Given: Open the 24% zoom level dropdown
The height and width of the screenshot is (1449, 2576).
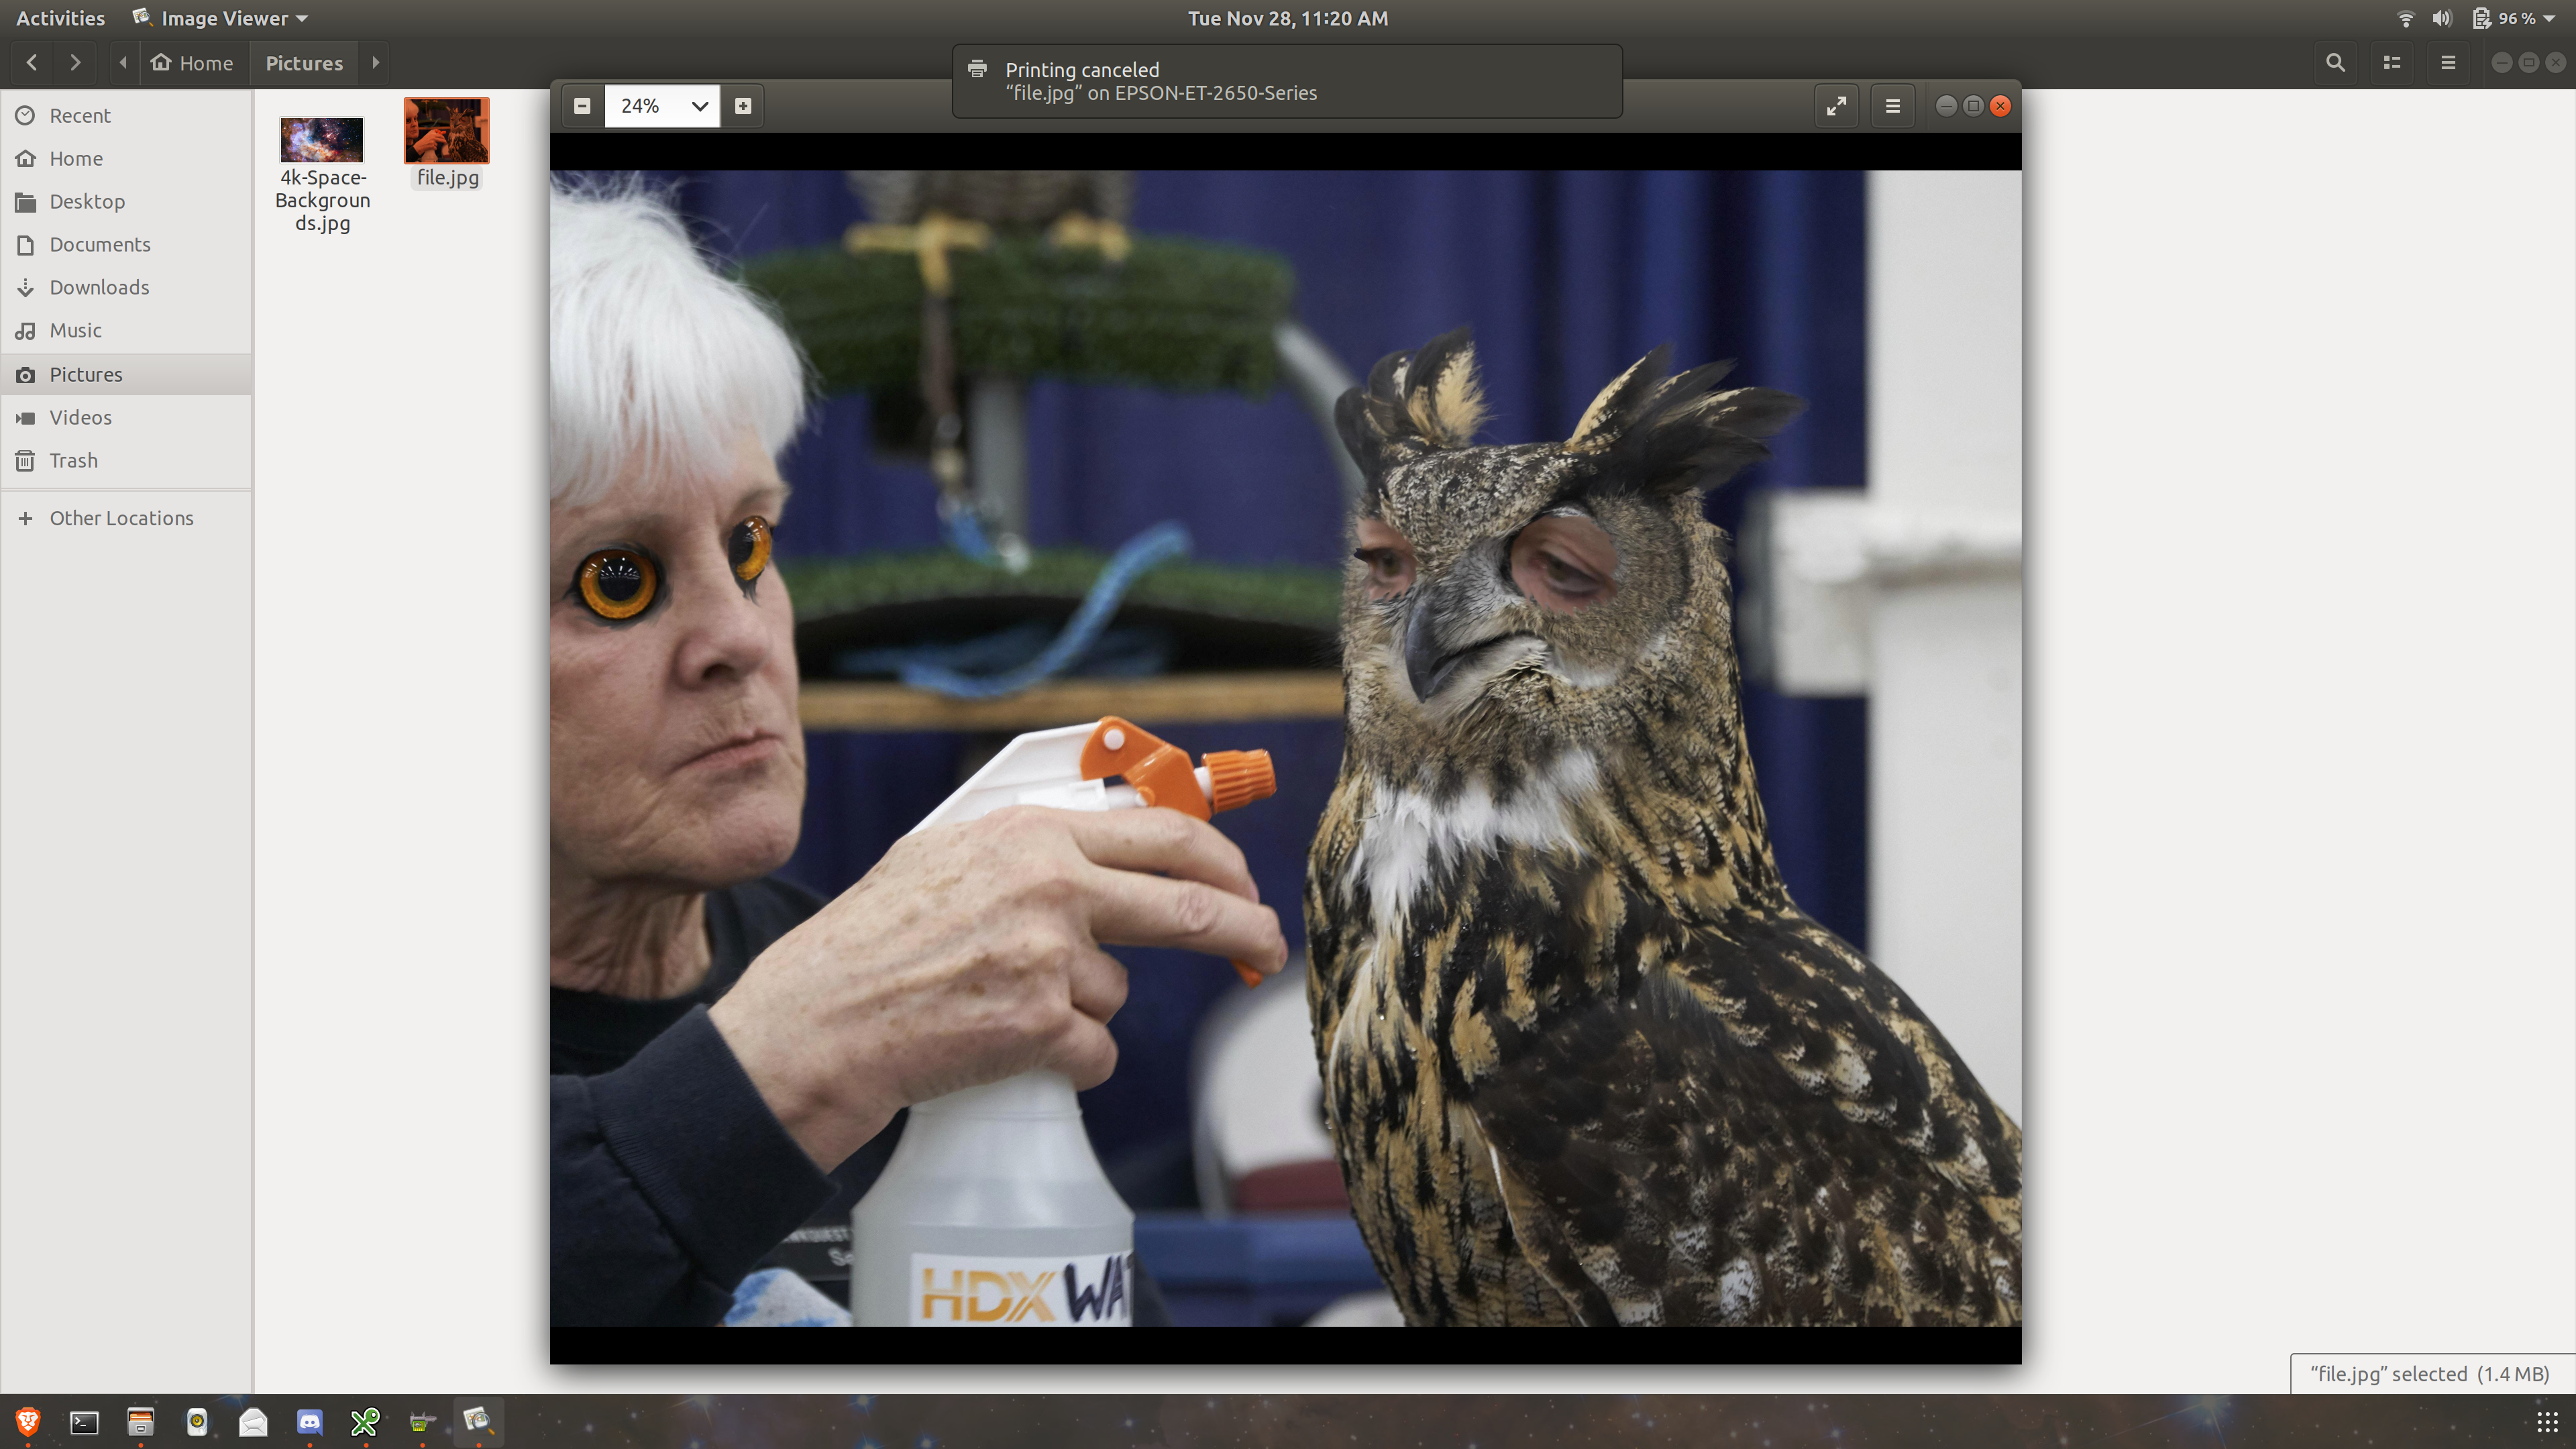Looking at the screenshot, I should pos(700,106).
